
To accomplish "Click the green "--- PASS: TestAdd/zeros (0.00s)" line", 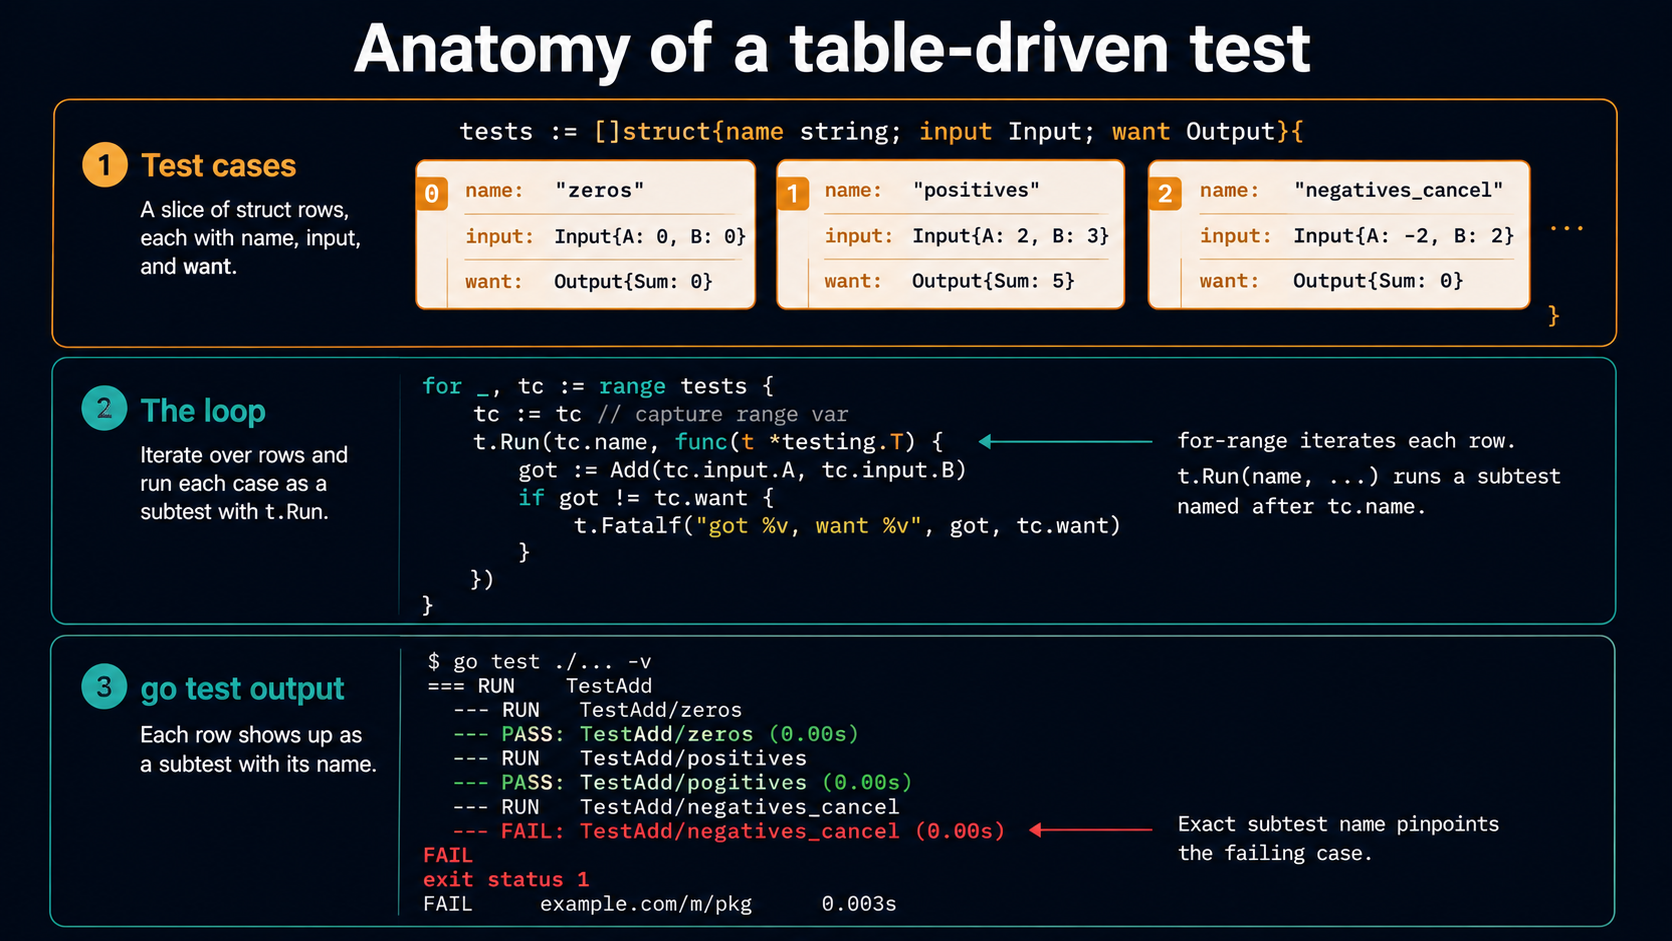I will tap(655, 734).
